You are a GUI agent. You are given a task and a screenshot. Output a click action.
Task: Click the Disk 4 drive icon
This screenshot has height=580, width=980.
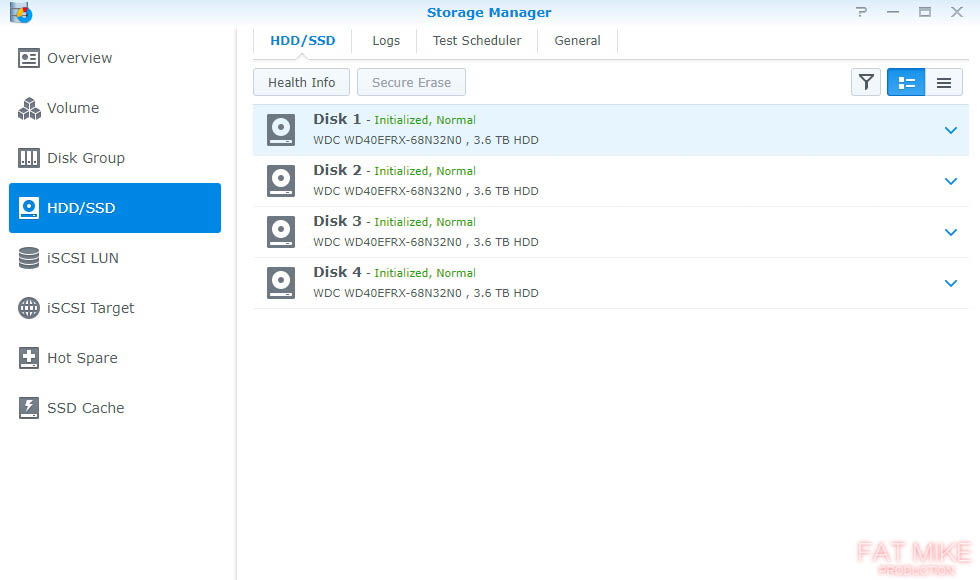click(x=281, y=283)
